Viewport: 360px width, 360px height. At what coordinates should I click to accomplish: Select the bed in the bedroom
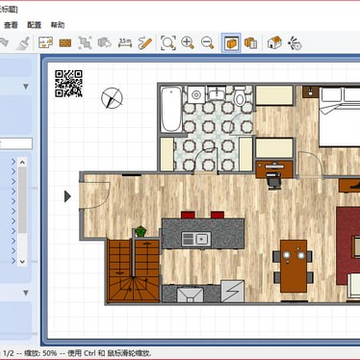(339, 116)
